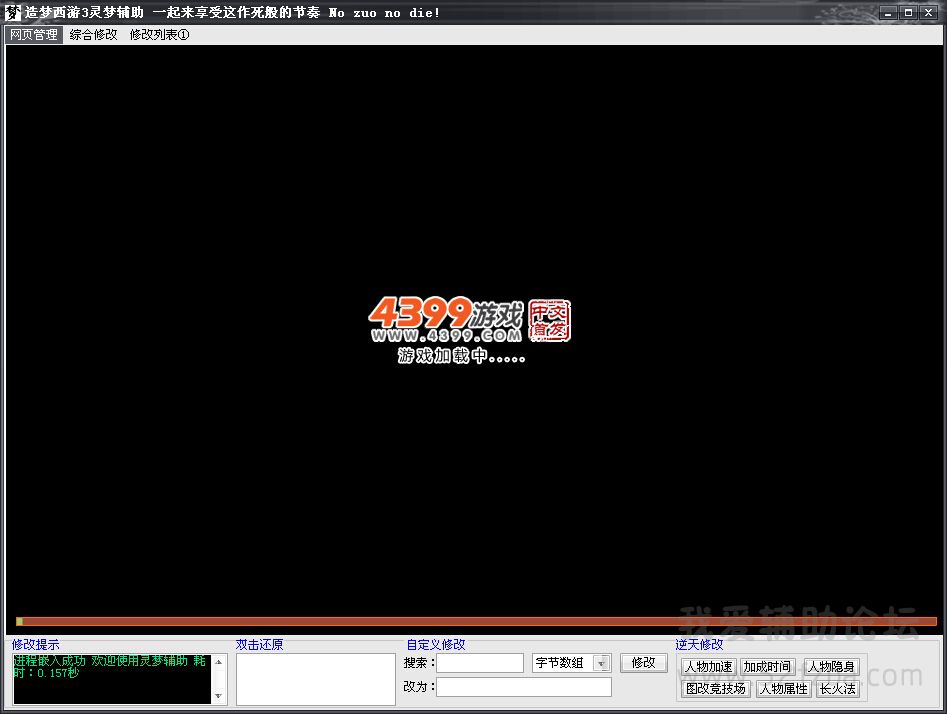Click the 图改竞技场 button
Screen dimensions: 947x714
click(716, 689)
